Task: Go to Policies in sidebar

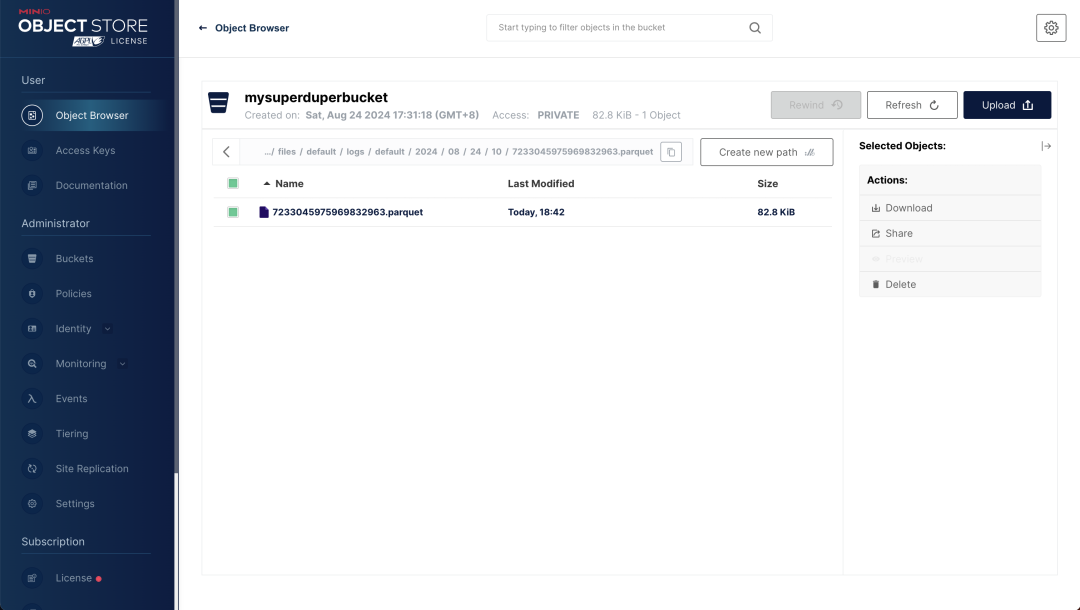Action: (74, 293)
